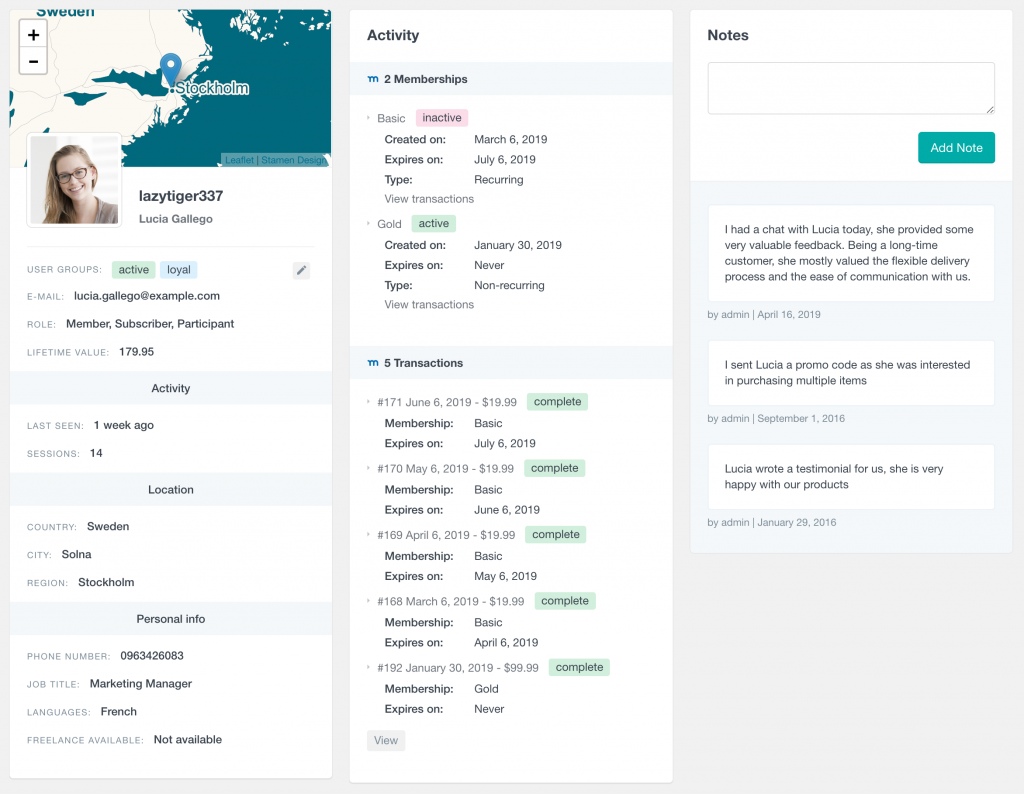Click the 'complete' badge on transaction #170
The height and width of the screenshot is (794, 1024).
[554, 468]
